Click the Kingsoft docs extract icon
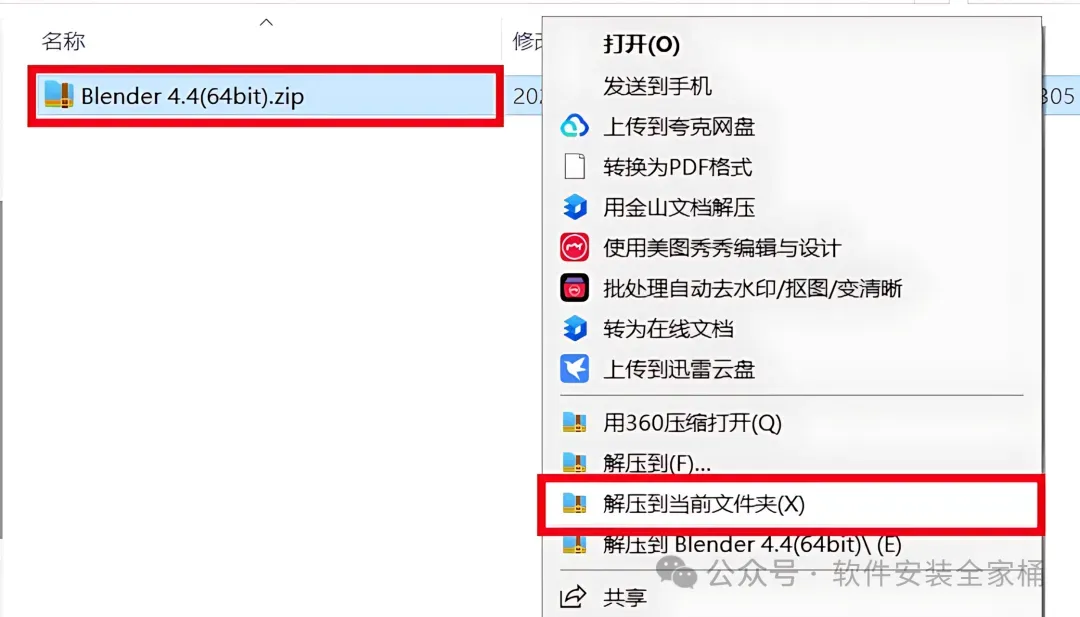This screenshot has height=617, width=1080. (x=574, y=207)
